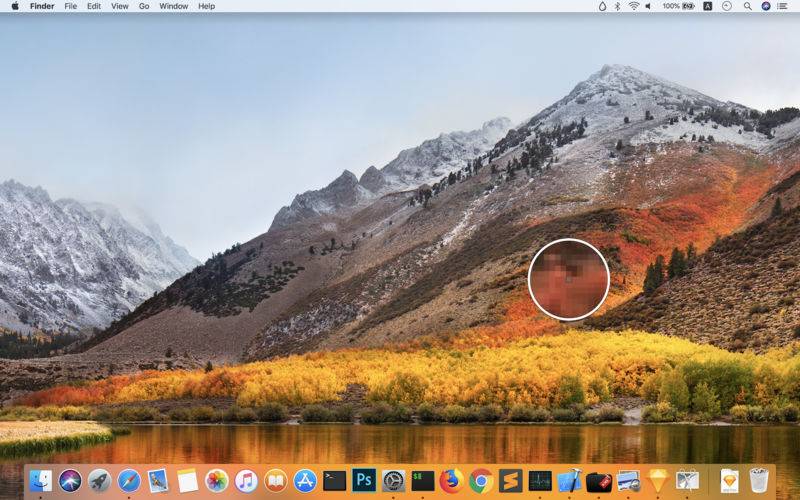Open the Mail stamp icon in Dock
This screenshot has height=500, width=800.
158,481
